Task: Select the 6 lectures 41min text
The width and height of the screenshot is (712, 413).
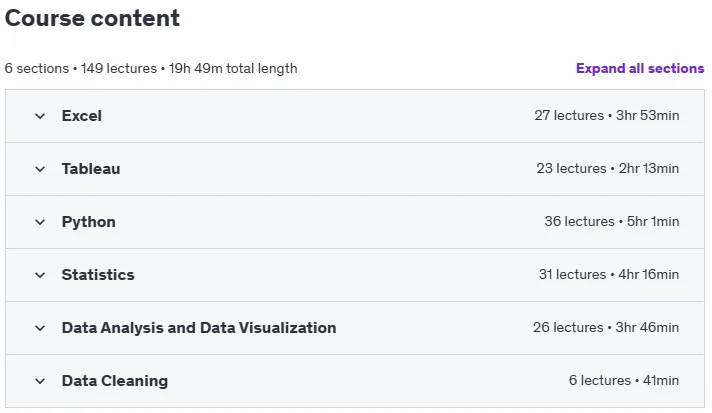Action: click(x=624, y=380)
